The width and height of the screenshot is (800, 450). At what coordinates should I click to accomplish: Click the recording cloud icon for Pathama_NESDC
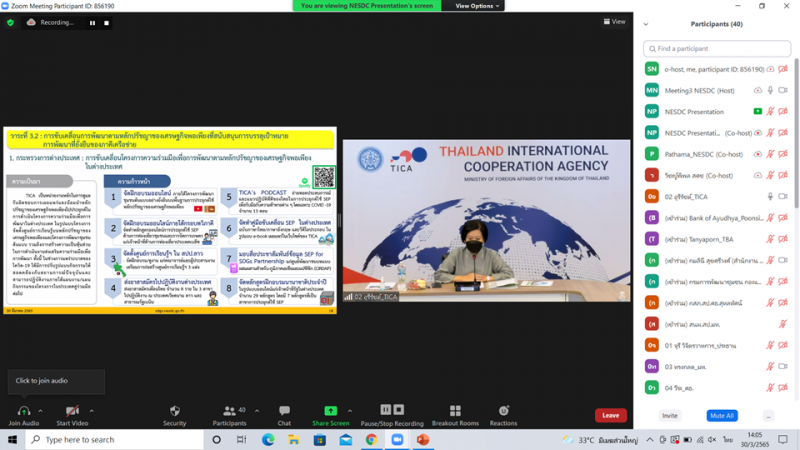point(758,154)
